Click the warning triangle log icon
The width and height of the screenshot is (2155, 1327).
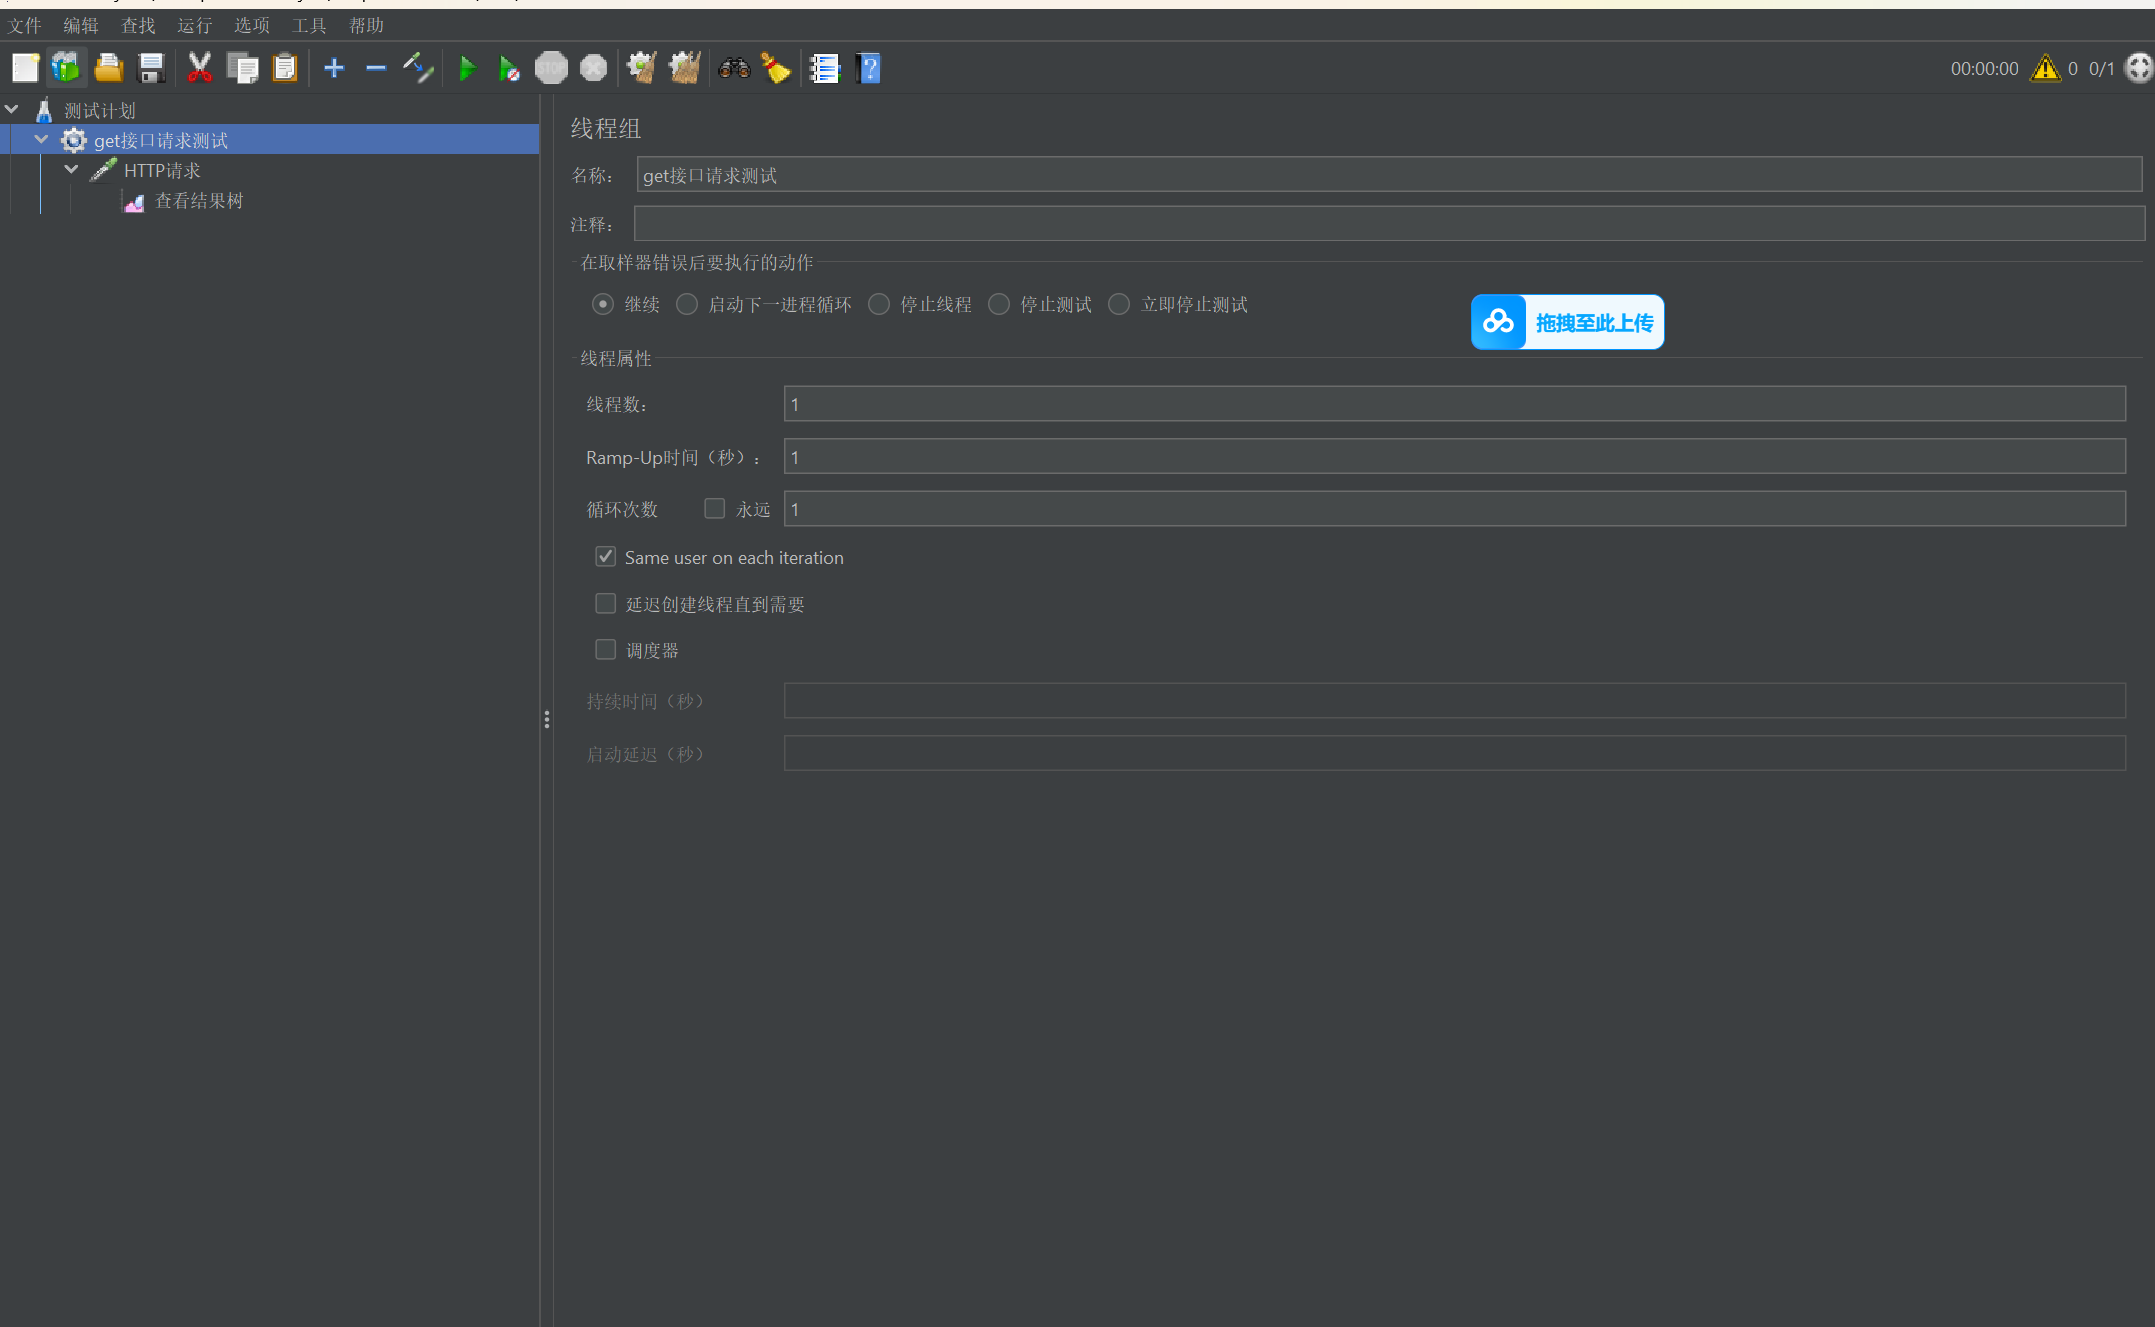(x=2045, y=68)
